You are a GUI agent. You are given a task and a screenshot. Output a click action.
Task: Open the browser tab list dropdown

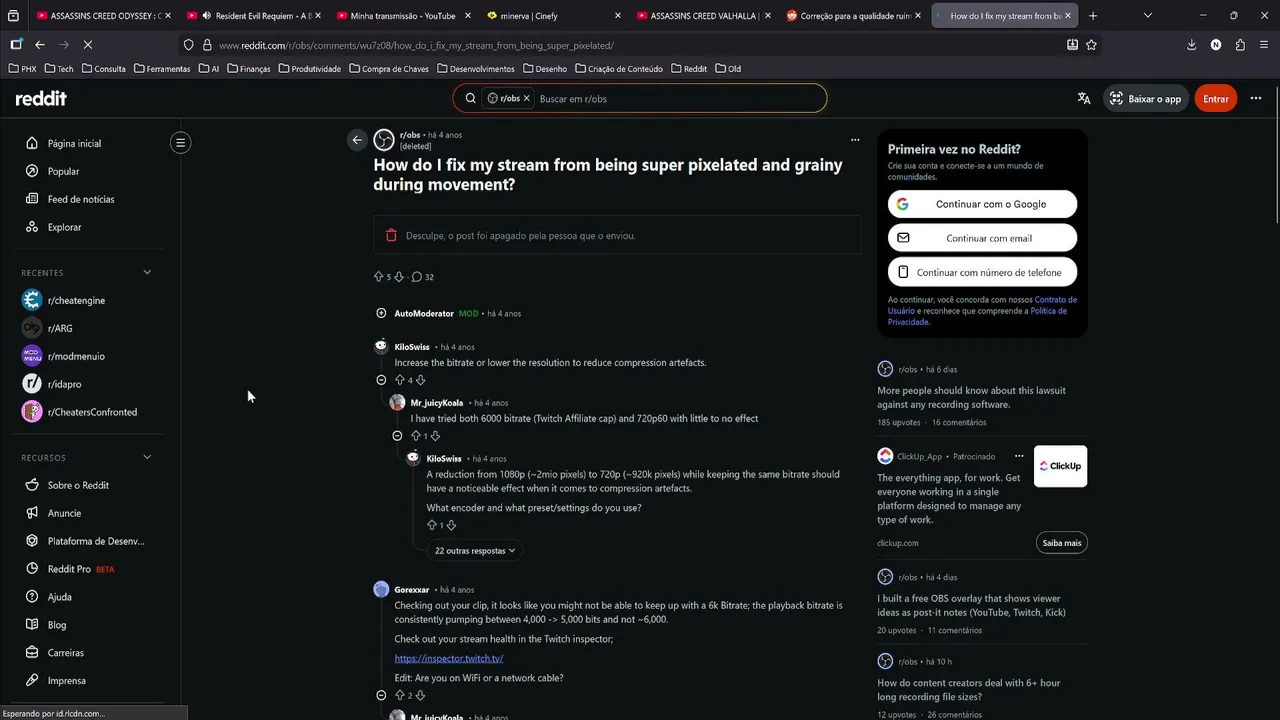click(x=1147, y=16)
